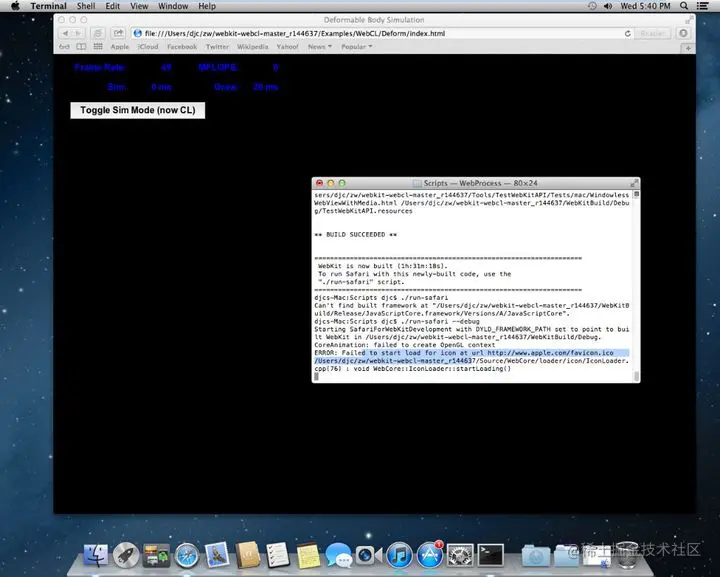This screenshot has height=577, width=720.
Task: Open Reading List glasses icon
Action: click(64, 47)
